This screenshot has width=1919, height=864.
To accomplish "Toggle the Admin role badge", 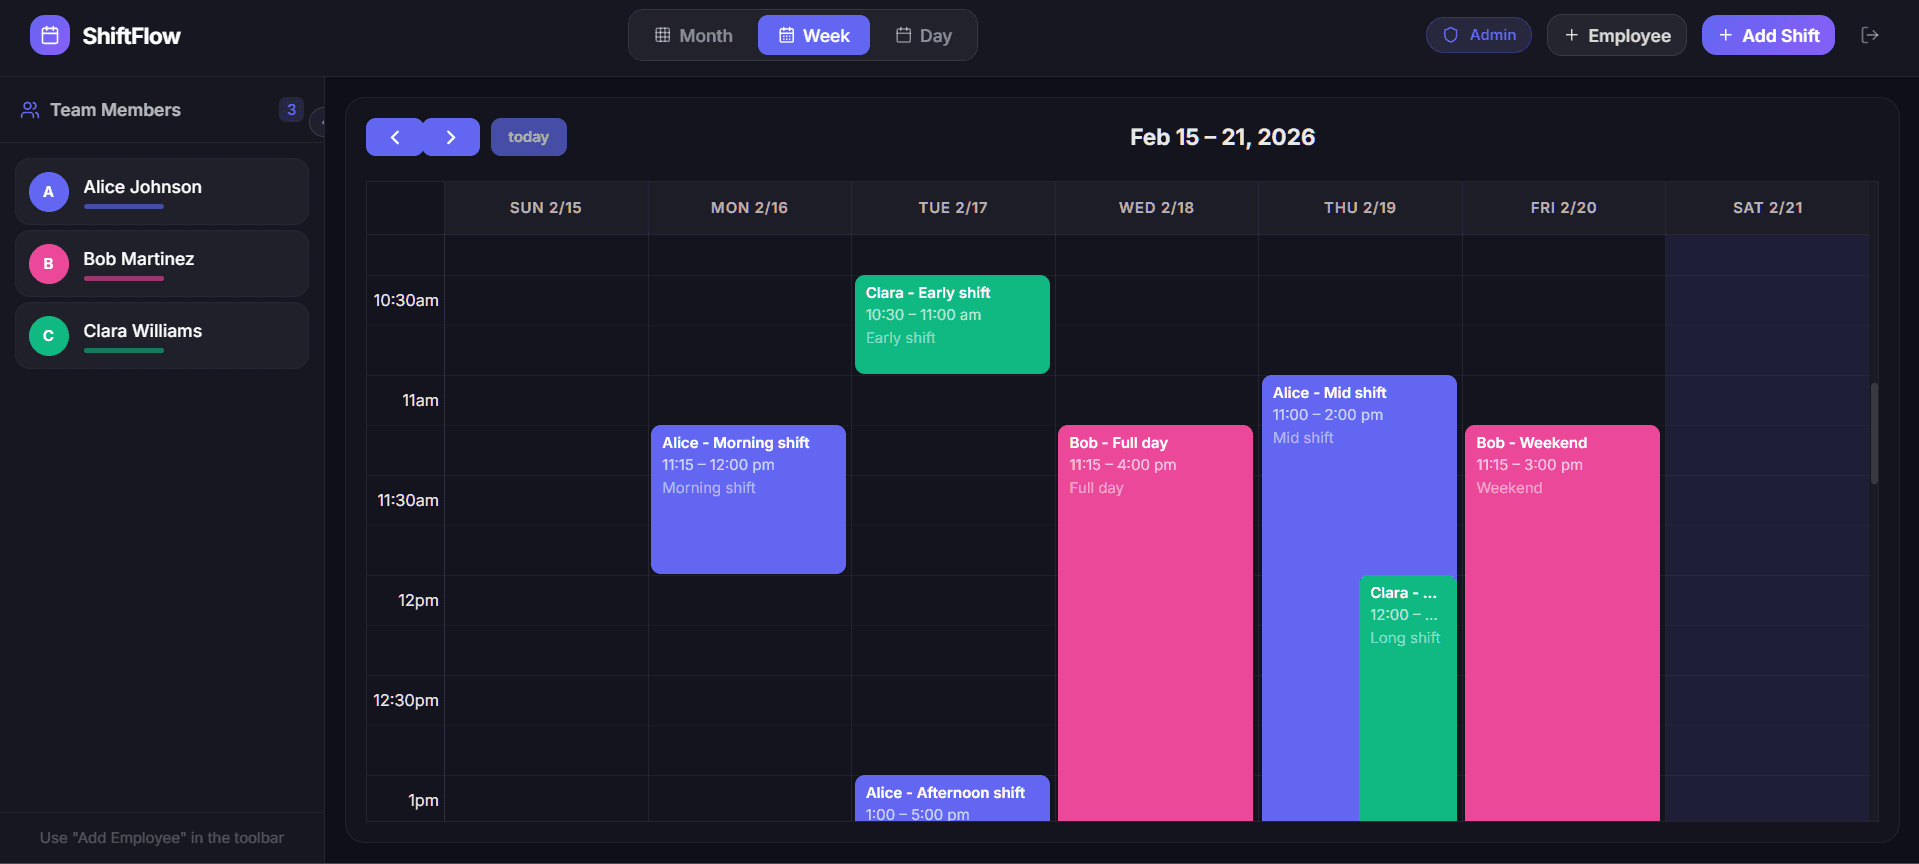I will 1478,35.
